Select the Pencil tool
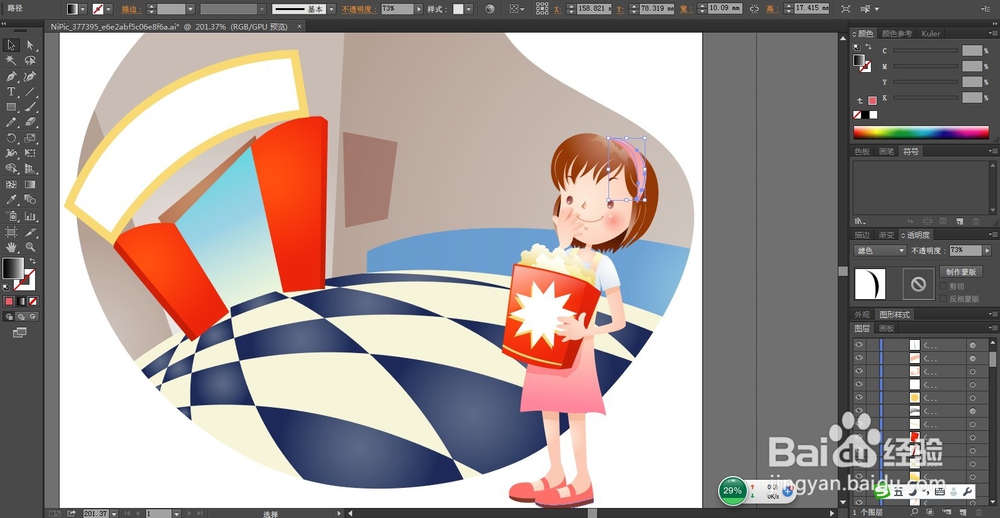The width and height of the screenshot is (1000, 518). (x=11, y=122)
